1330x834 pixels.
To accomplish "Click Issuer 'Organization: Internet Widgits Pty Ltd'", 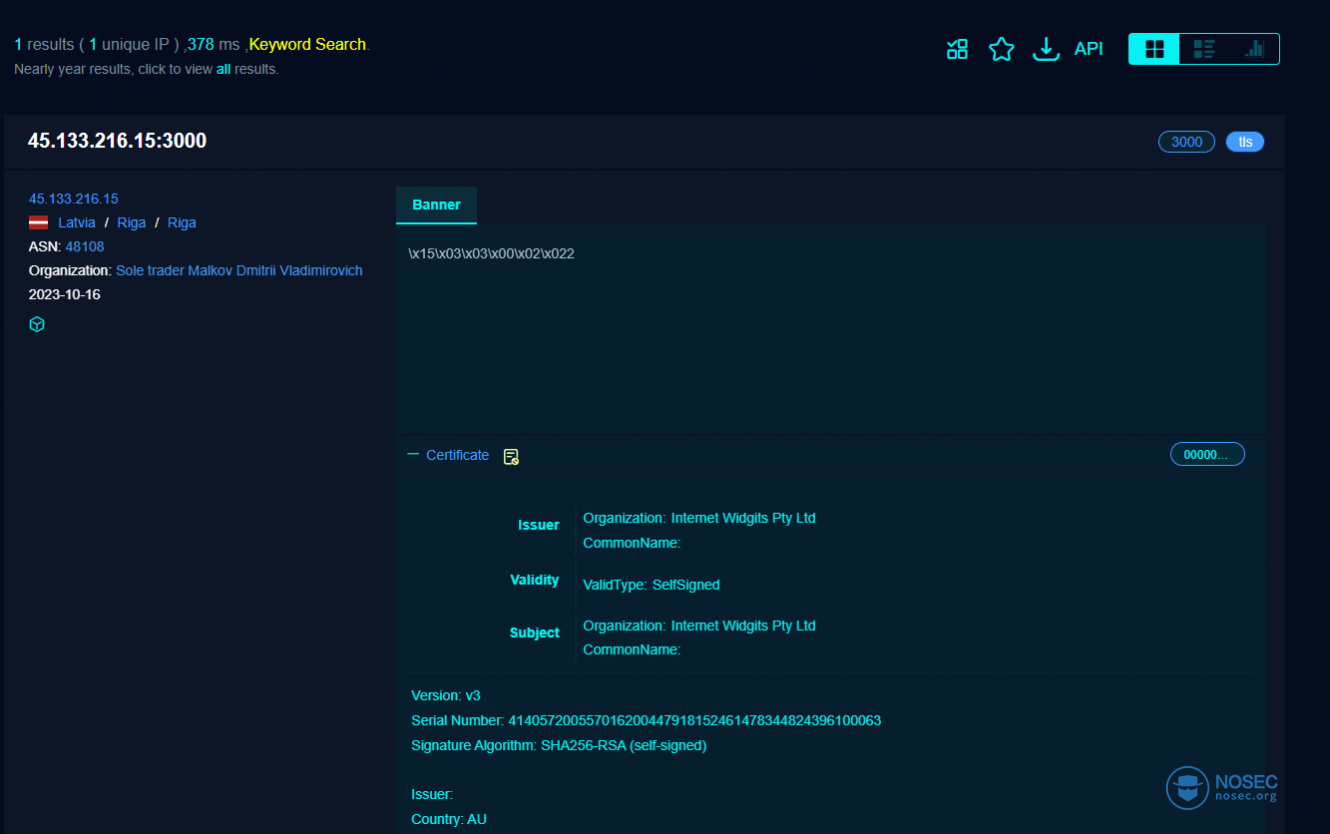I will (699, 518).
